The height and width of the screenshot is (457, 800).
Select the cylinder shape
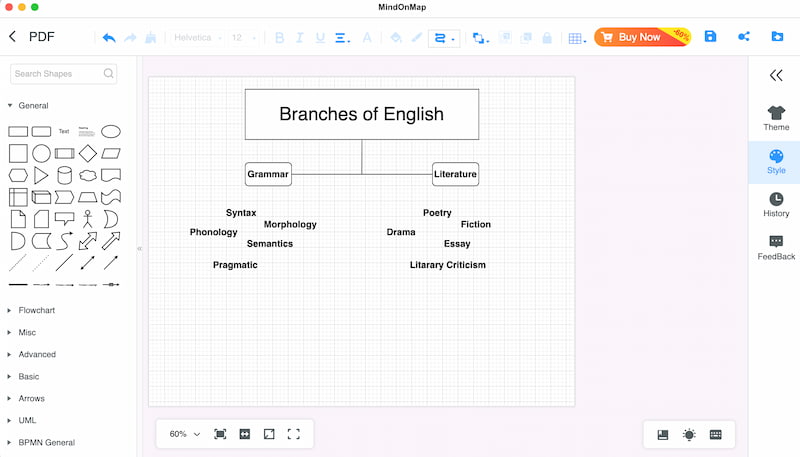64,175
